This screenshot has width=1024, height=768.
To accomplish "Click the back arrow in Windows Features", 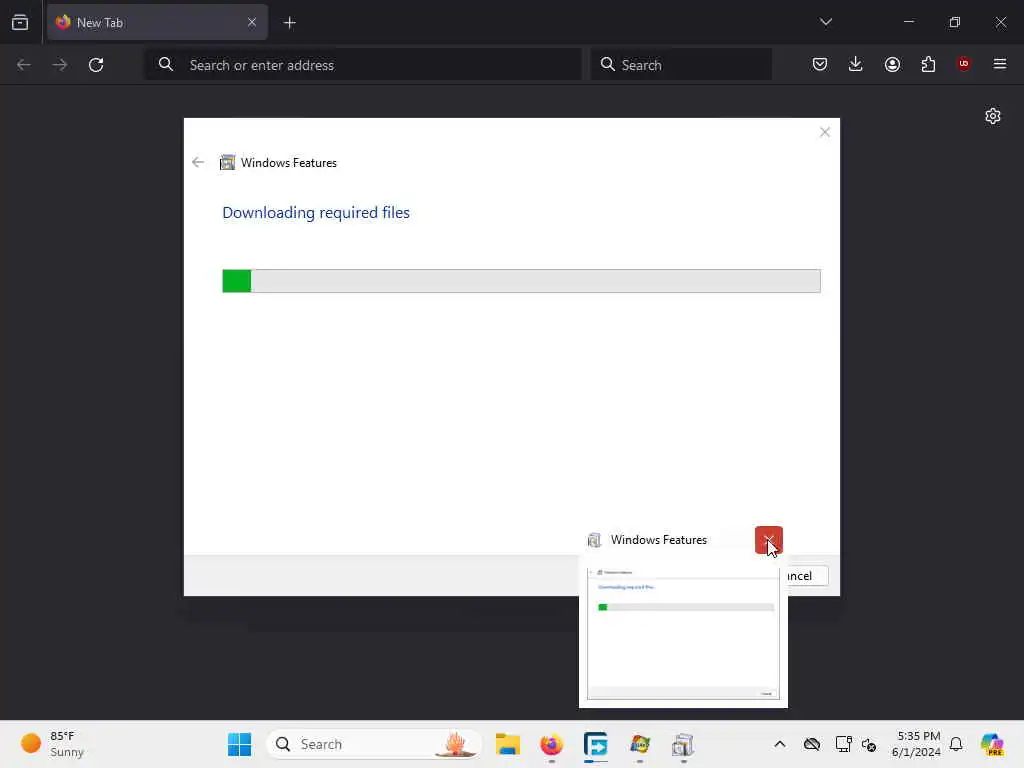I will point(198,163).
